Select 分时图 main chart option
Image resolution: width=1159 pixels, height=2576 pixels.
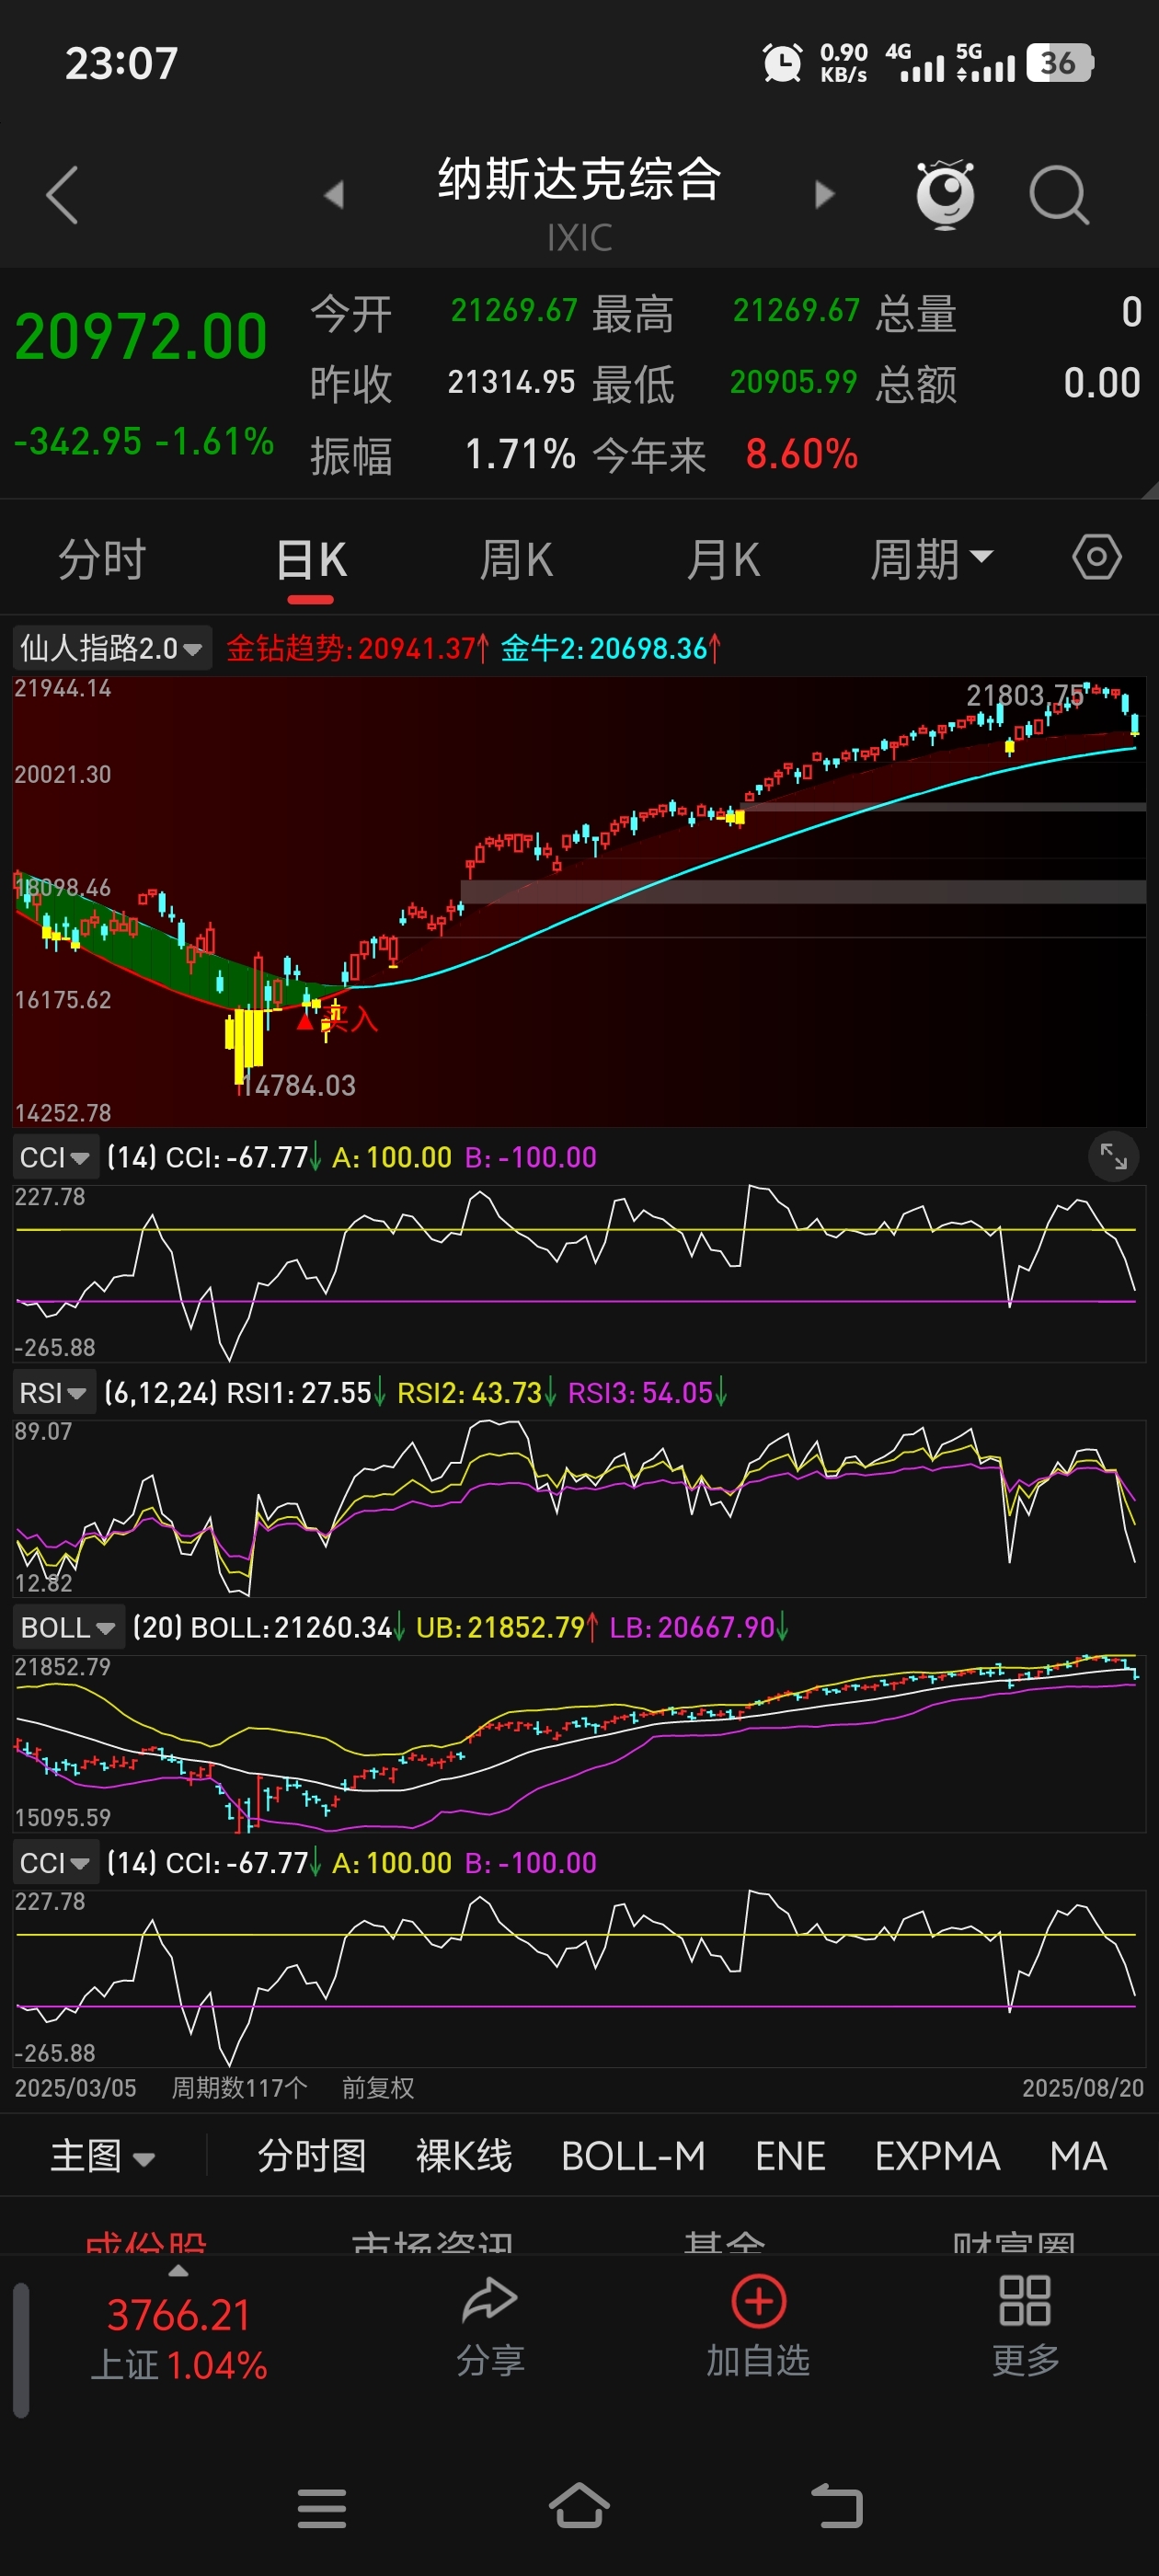tap(312, 2156)
